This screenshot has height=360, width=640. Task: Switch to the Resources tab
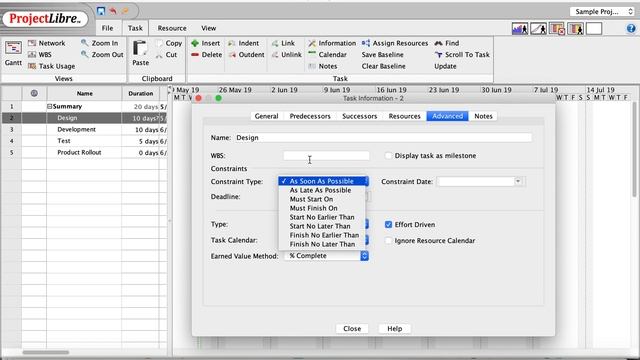coord(404,116)
